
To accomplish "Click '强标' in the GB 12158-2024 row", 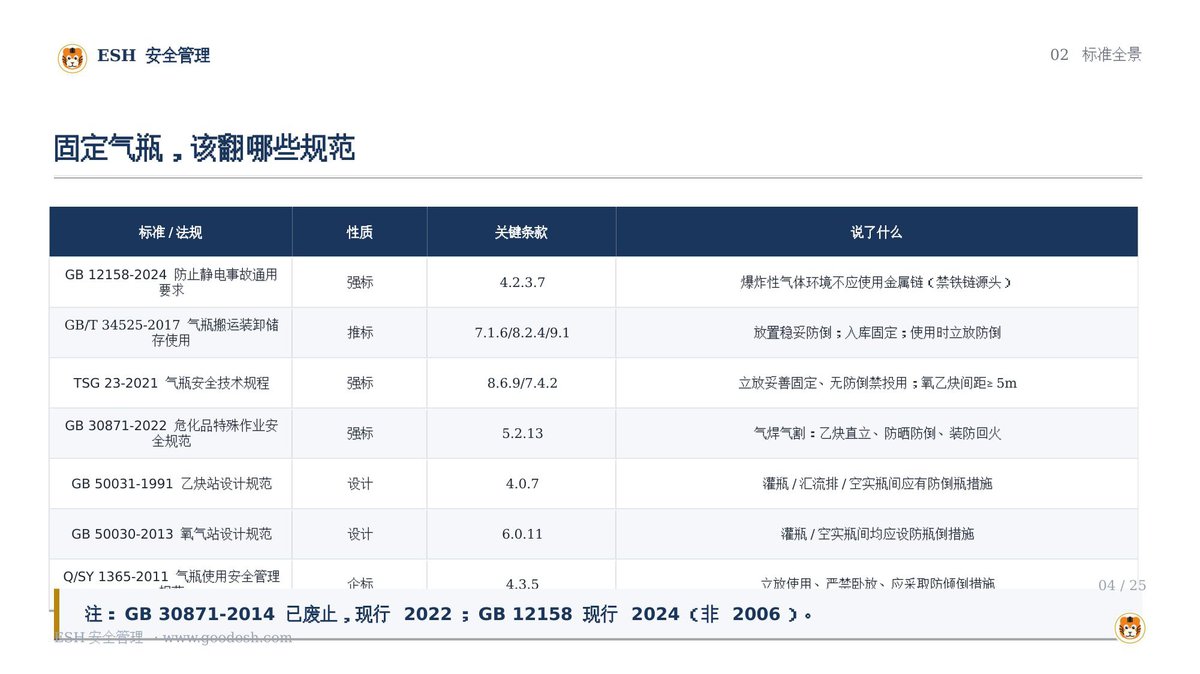I will pyautogui.click(x=360, y=283).
